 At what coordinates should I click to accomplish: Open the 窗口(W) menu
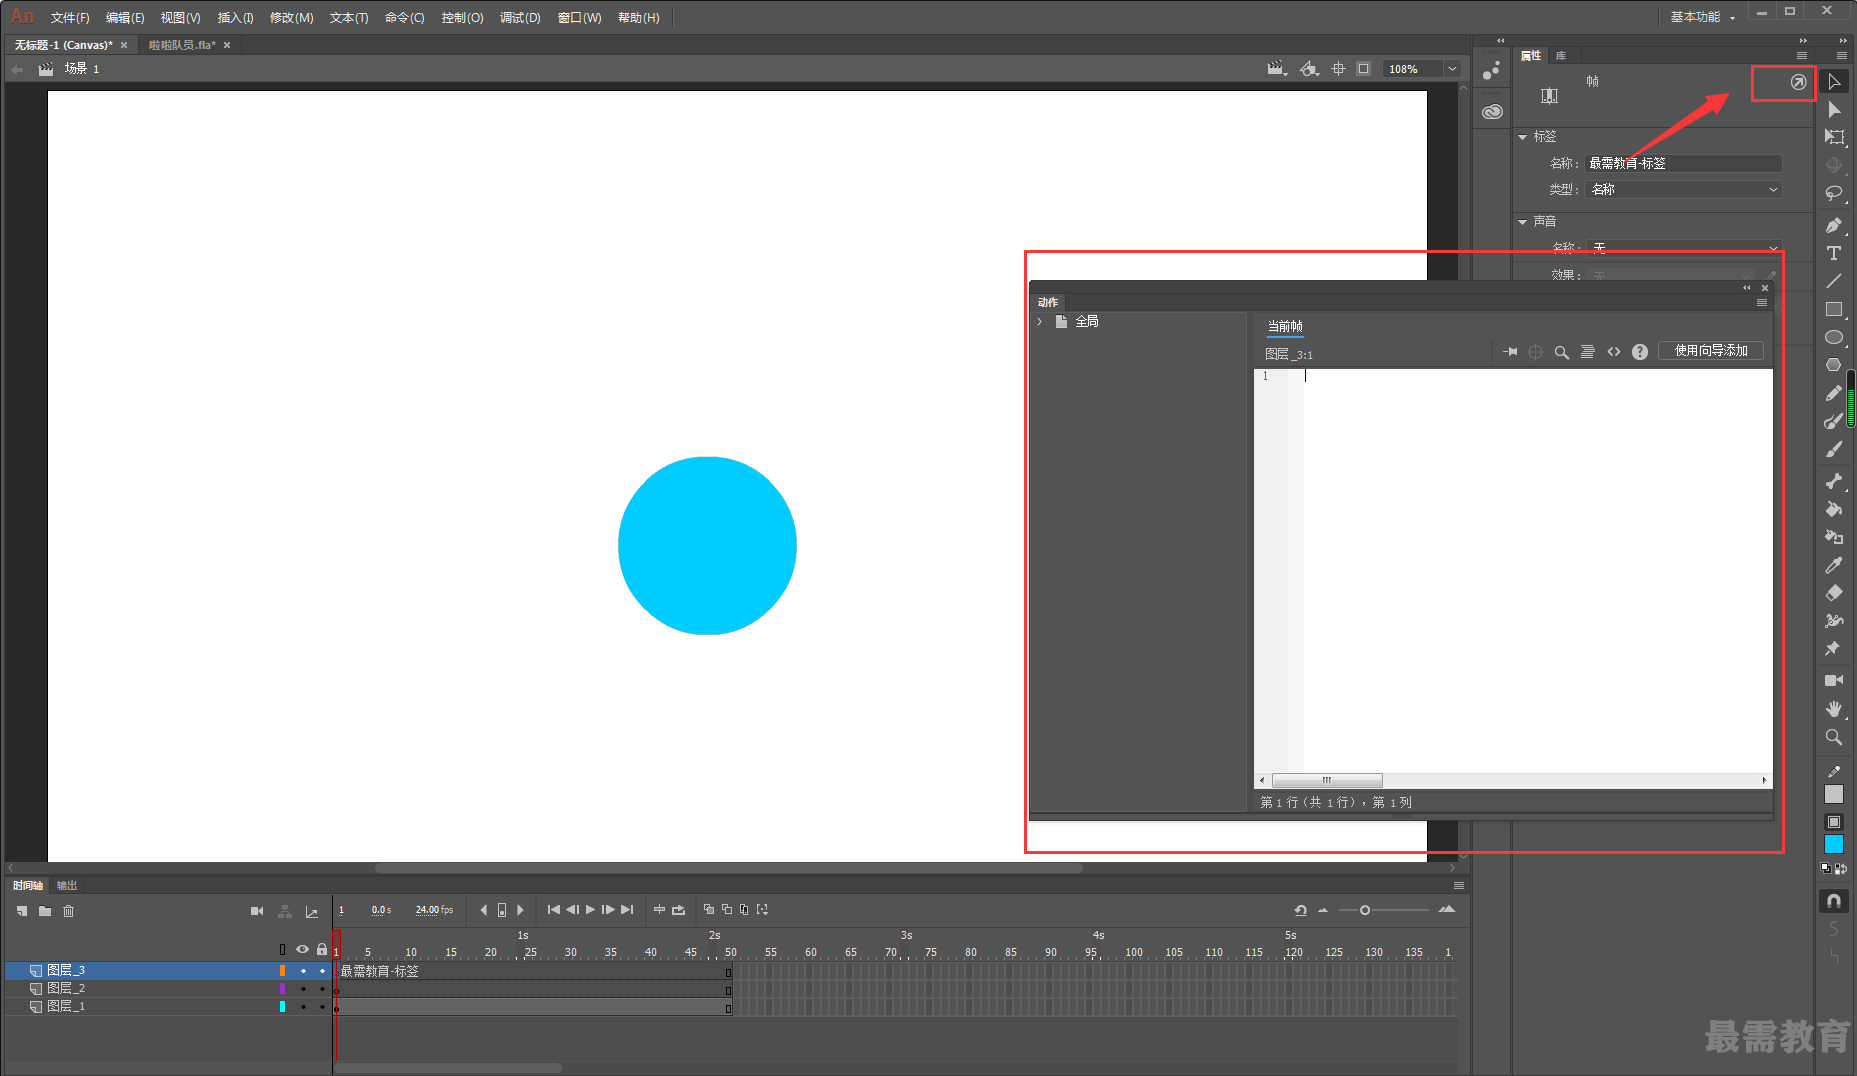point(580,18)
